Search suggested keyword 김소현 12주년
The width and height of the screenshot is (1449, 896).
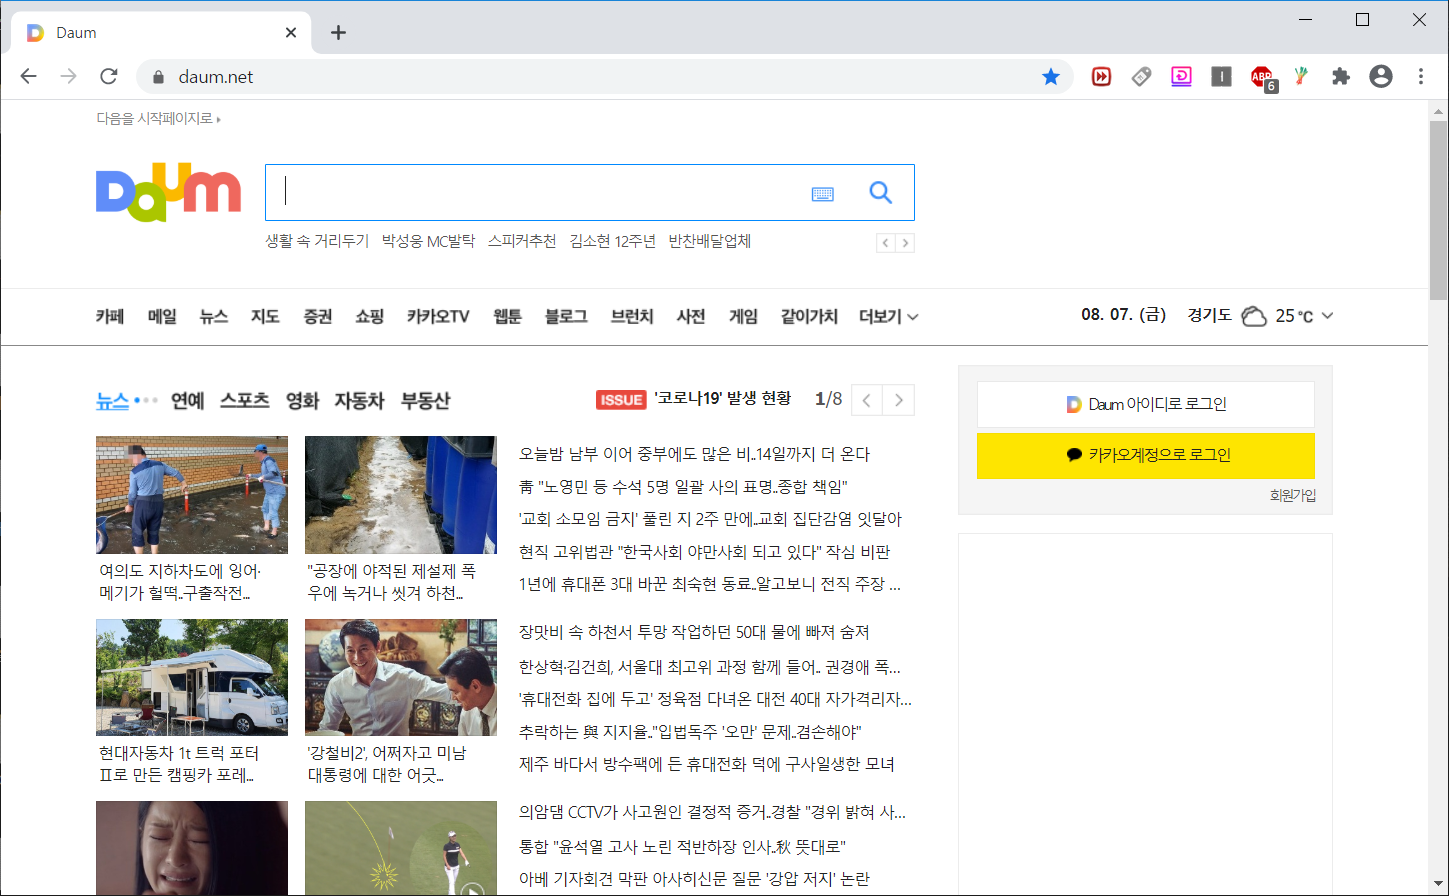pyautogui.click(x=613, y=241)
